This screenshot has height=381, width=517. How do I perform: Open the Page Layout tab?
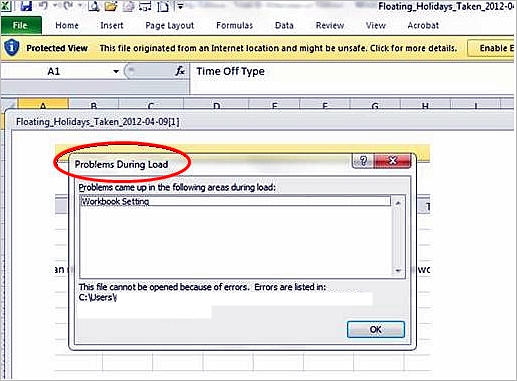pyautogui.click(x=170, y=26)
